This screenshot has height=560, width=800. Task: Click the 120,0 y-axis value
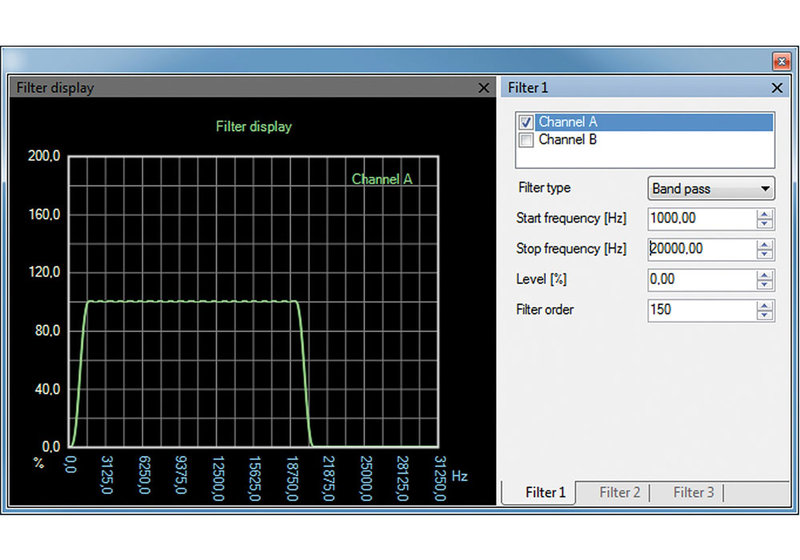point(44,272)
